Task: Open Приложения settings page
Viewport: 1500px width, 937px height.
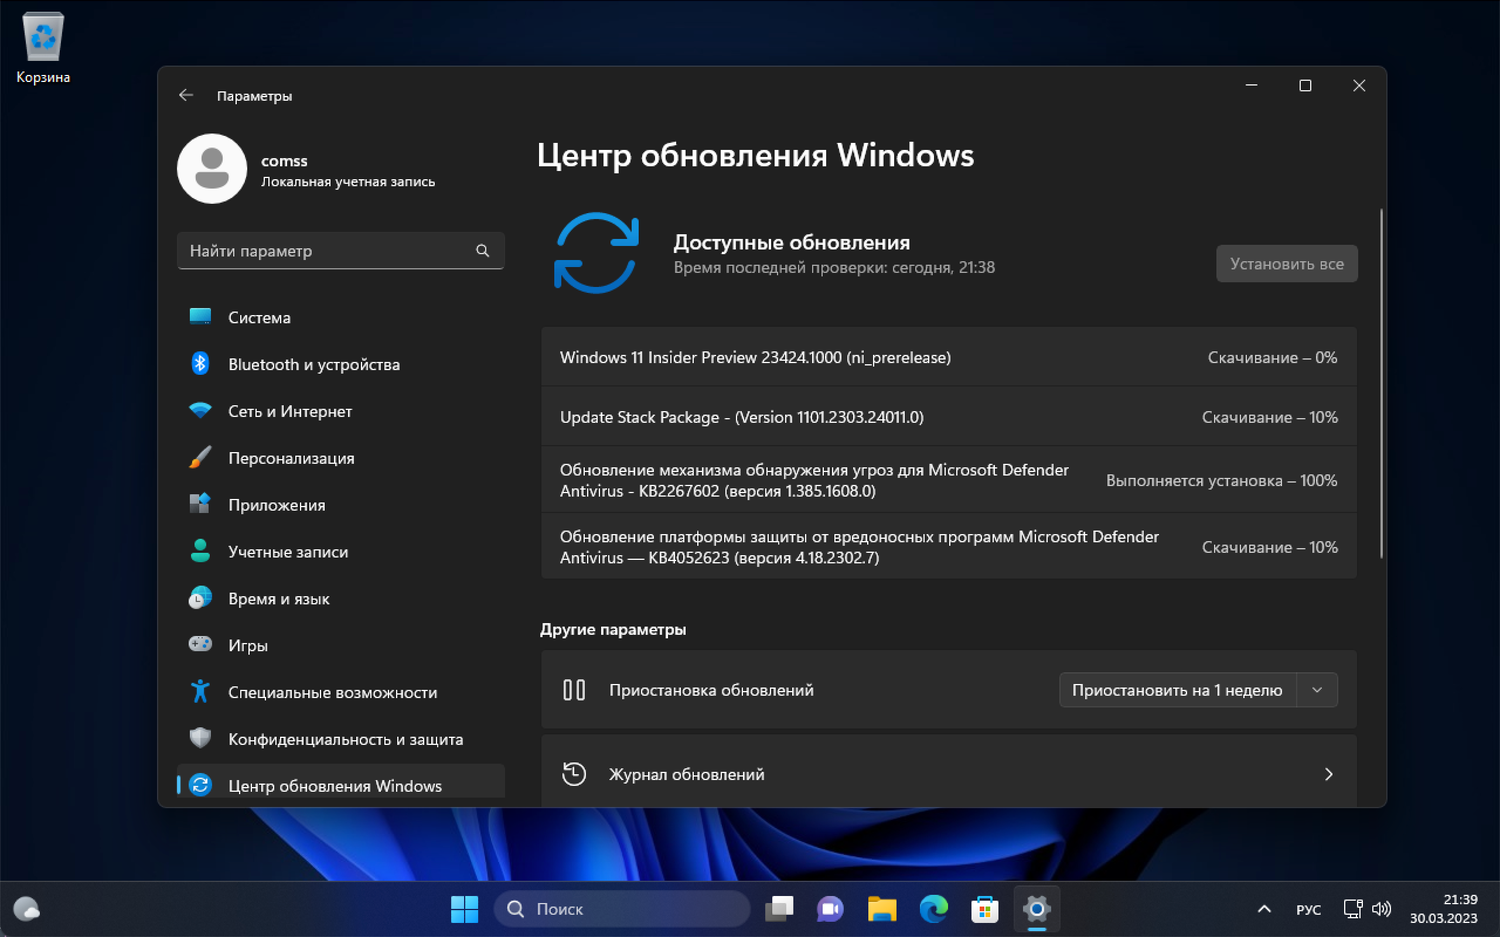Action: click(x=277, y=505)
